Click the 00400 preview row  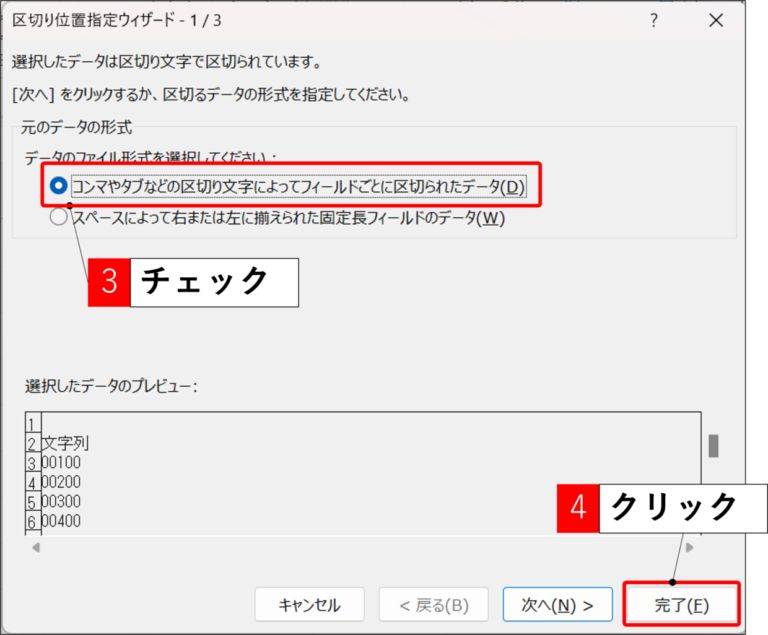coord(61,520)
